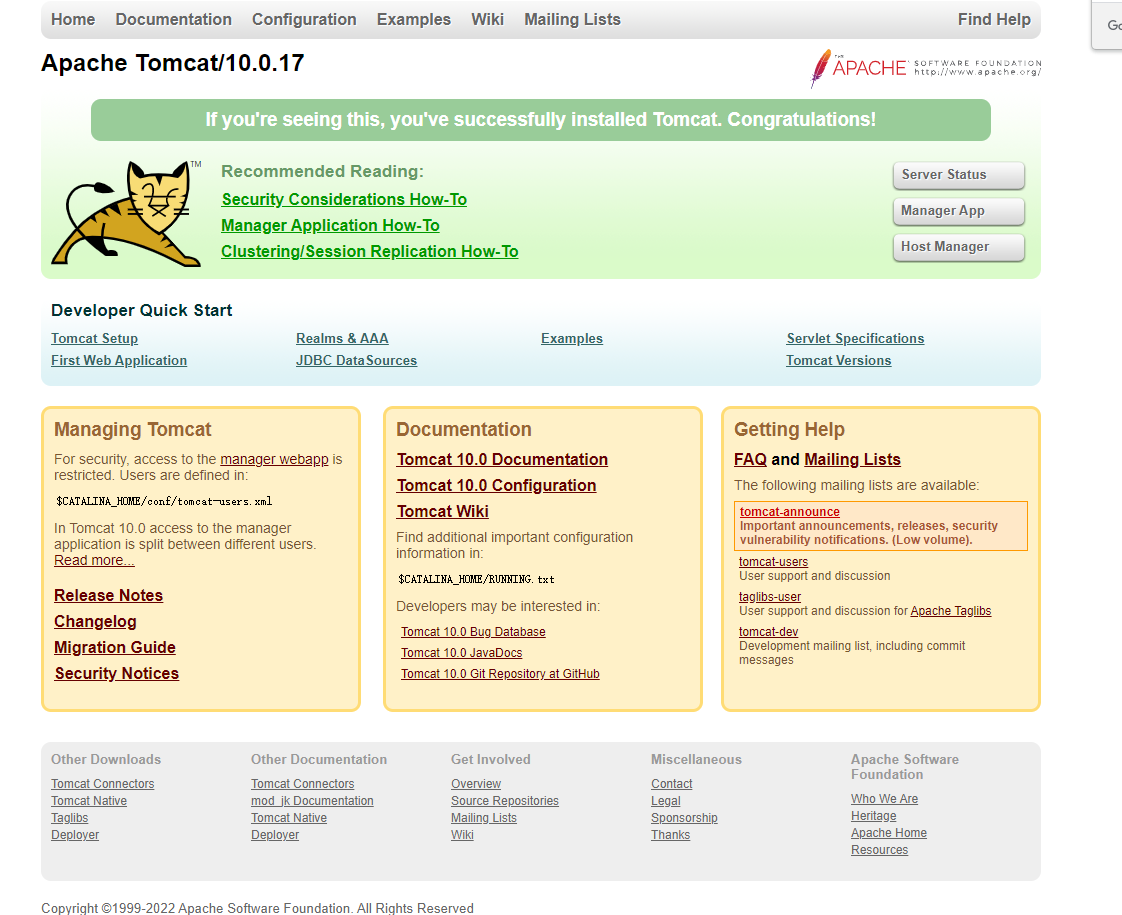The width and height of the screenshot is (1122, 915).
Task: Go to Configuration in top navigation
Action: pos(304,19)
